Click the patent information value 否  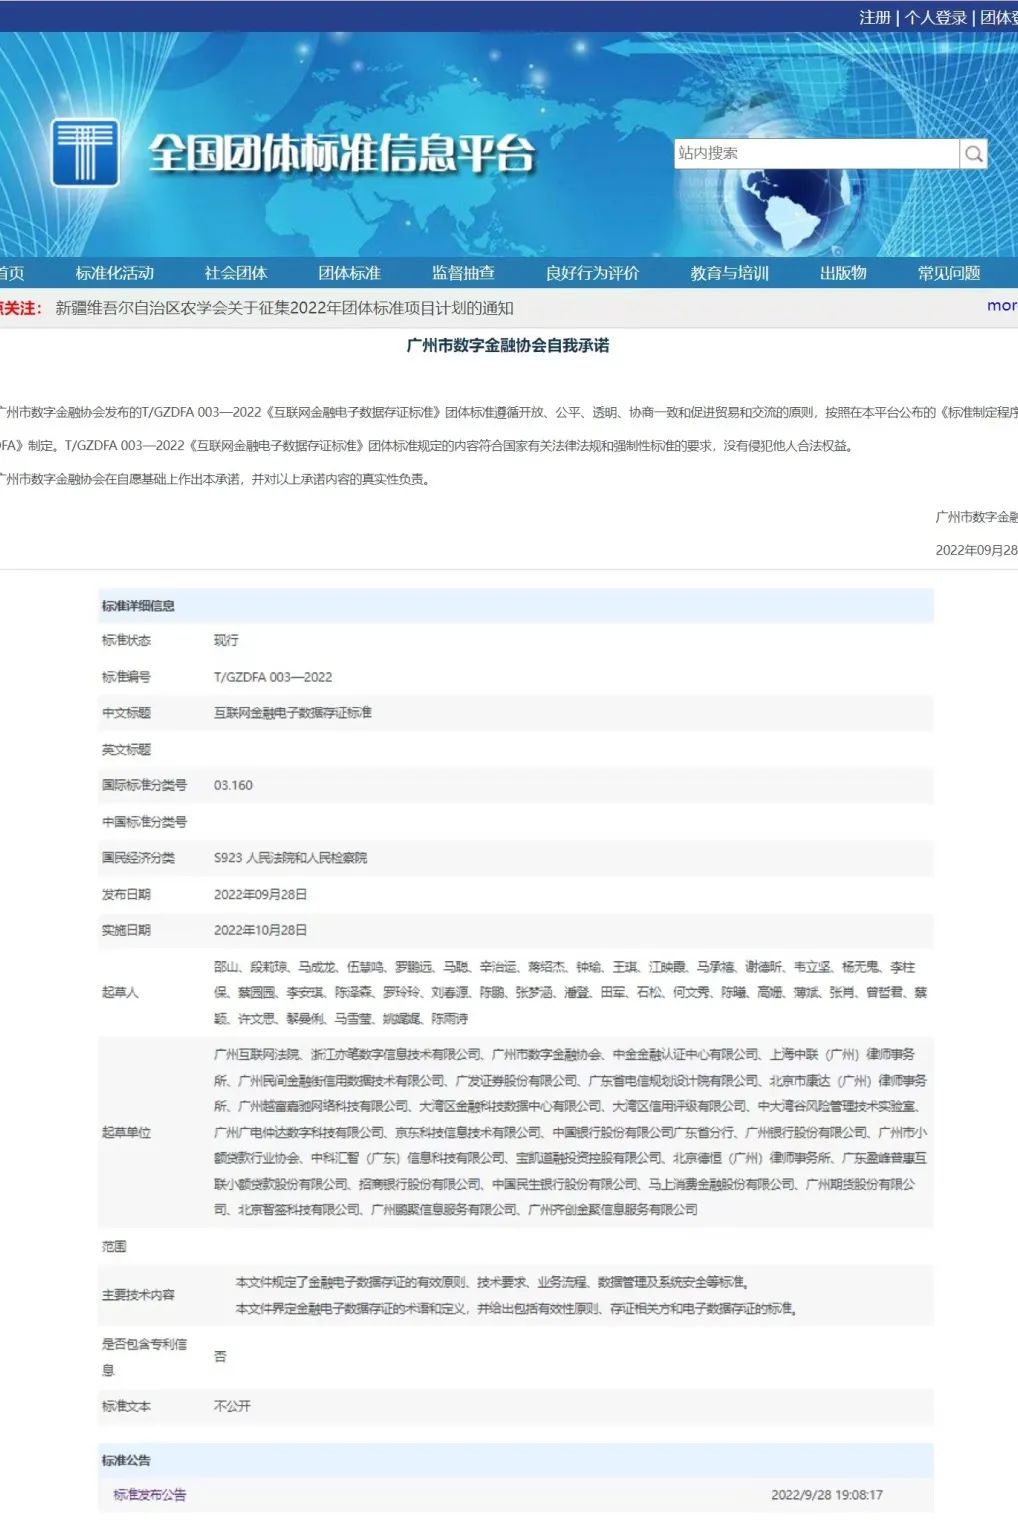[x=220, y=1357]
